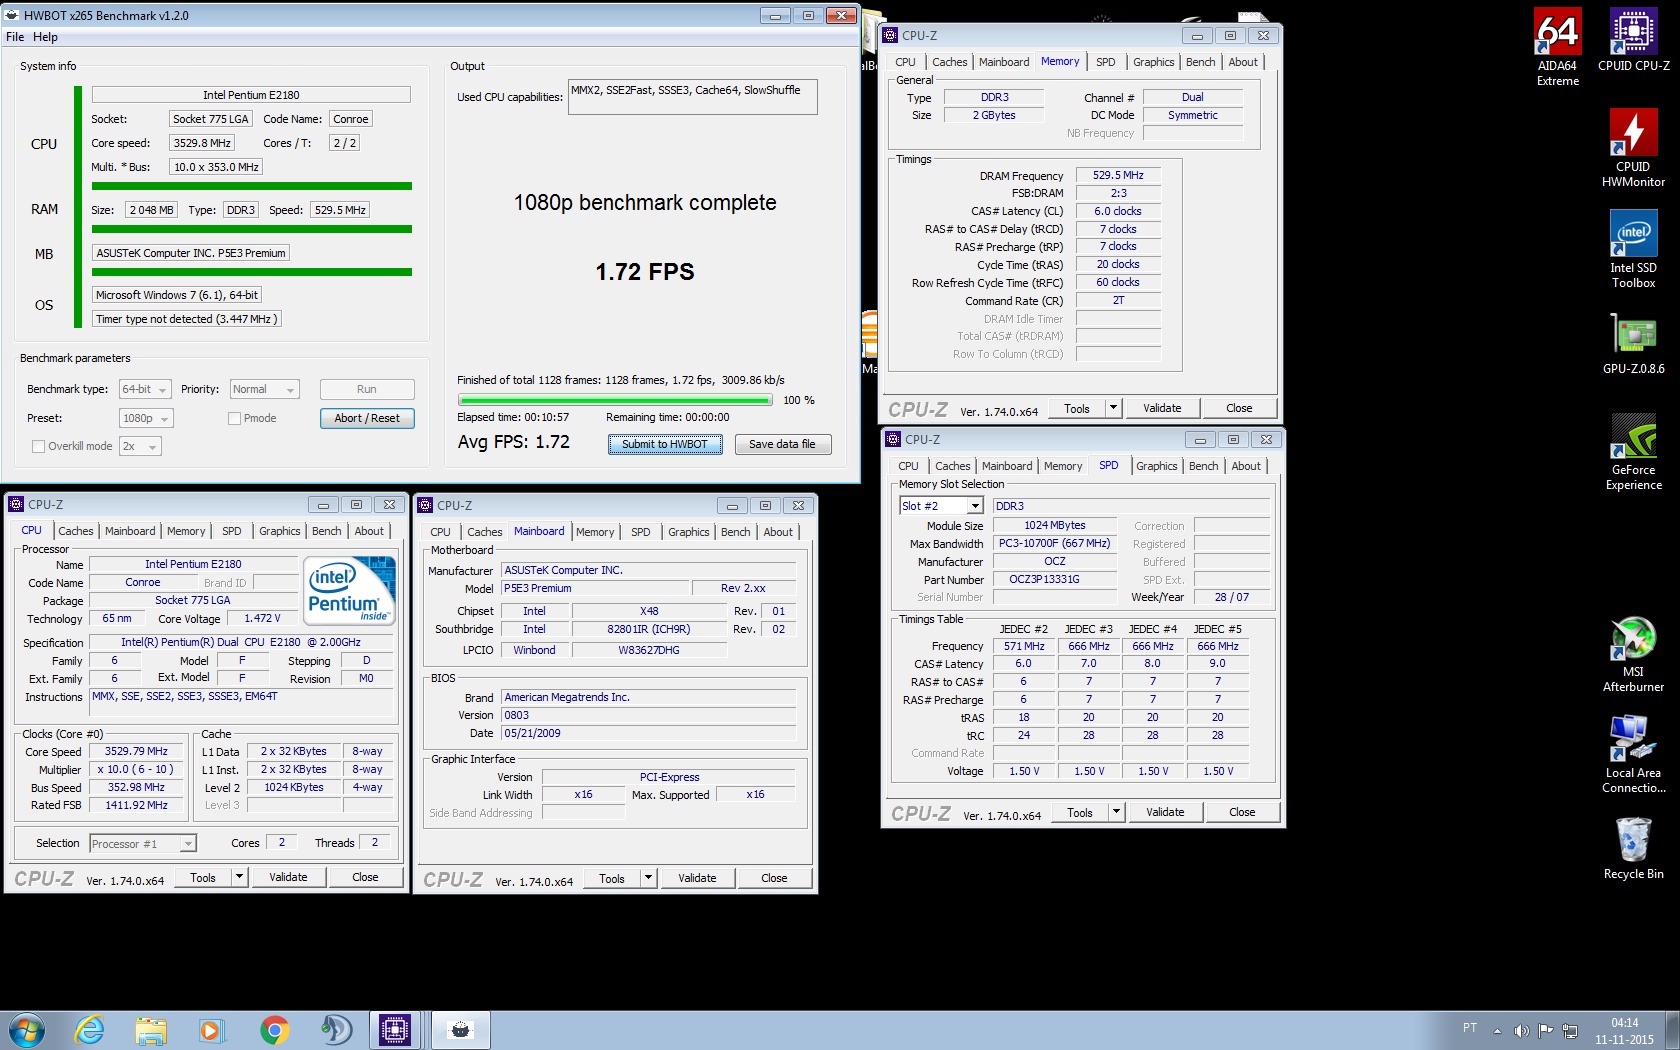Launch MSI Afterburner shortcut
The image size is (1680, 1050).
tap(1633, 654)
